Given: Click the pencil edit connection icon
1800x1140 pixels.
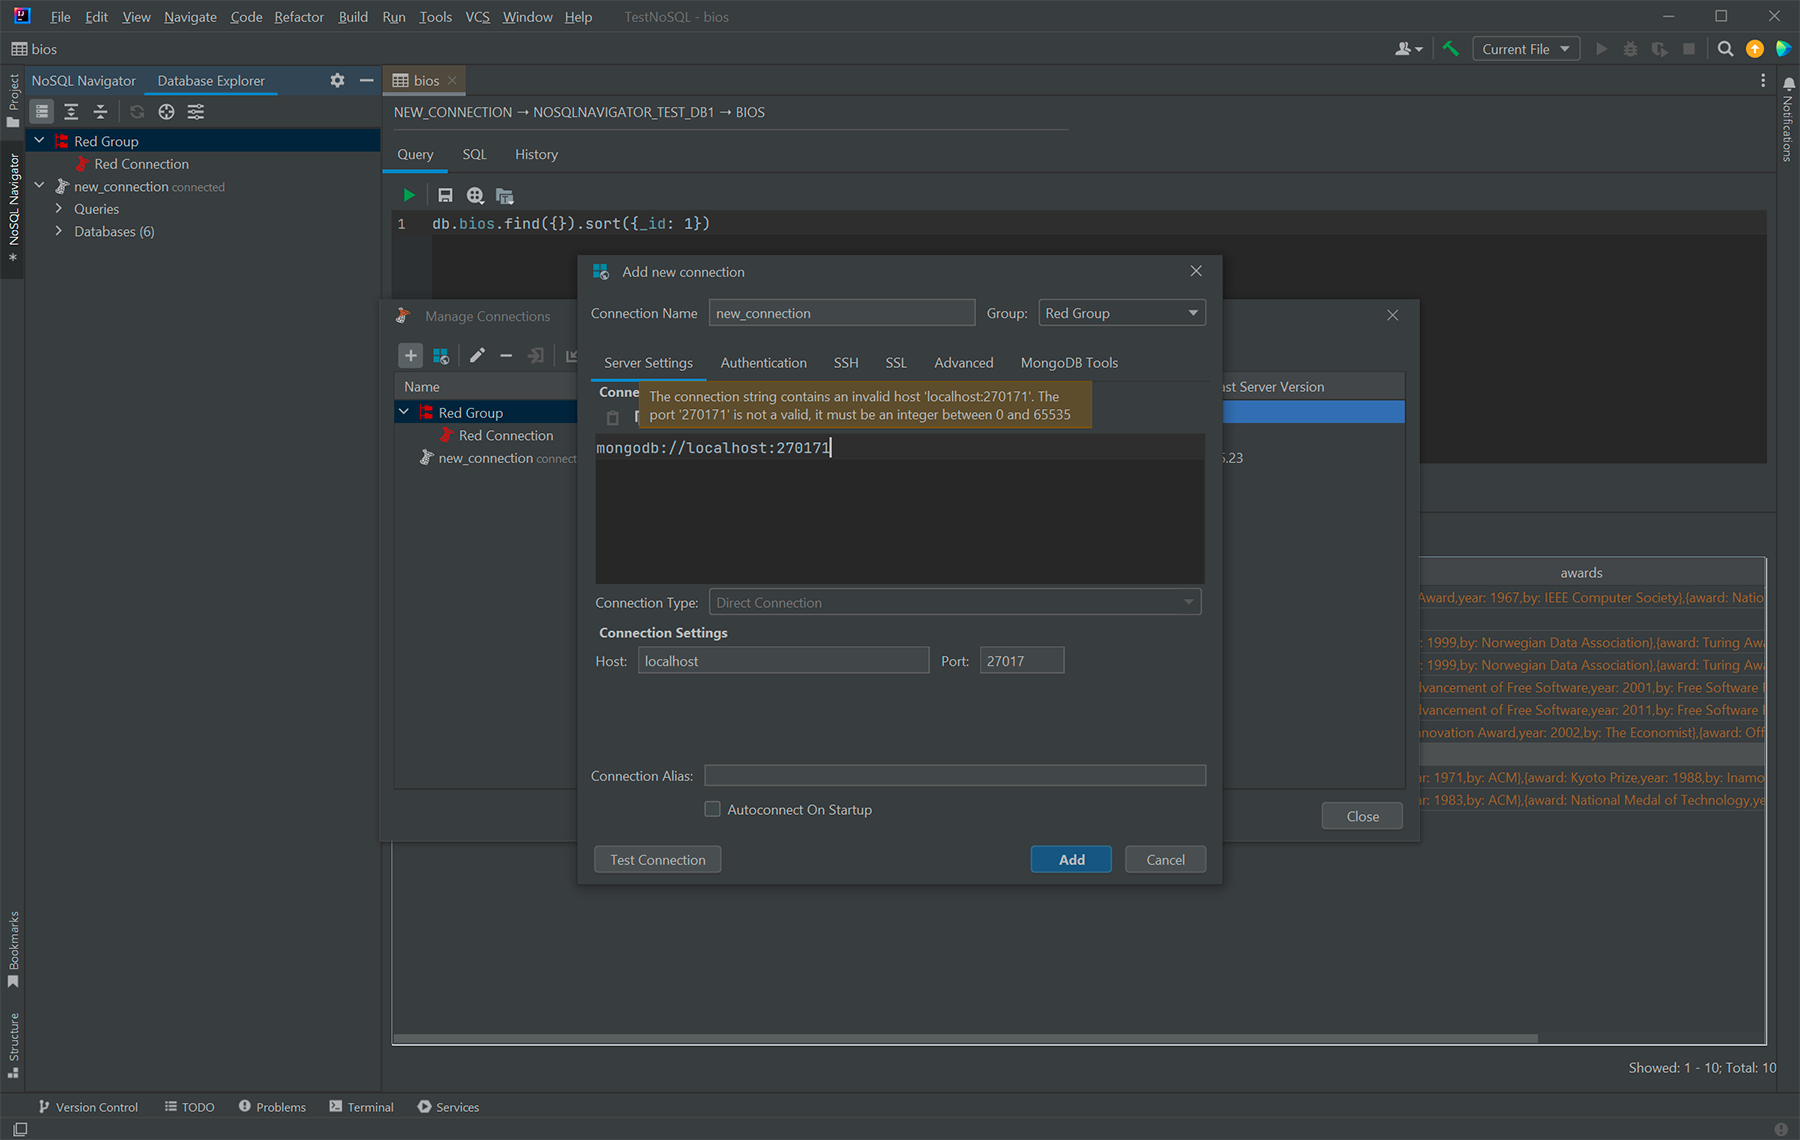Looking at the screenshot, I should coord(477,355).
